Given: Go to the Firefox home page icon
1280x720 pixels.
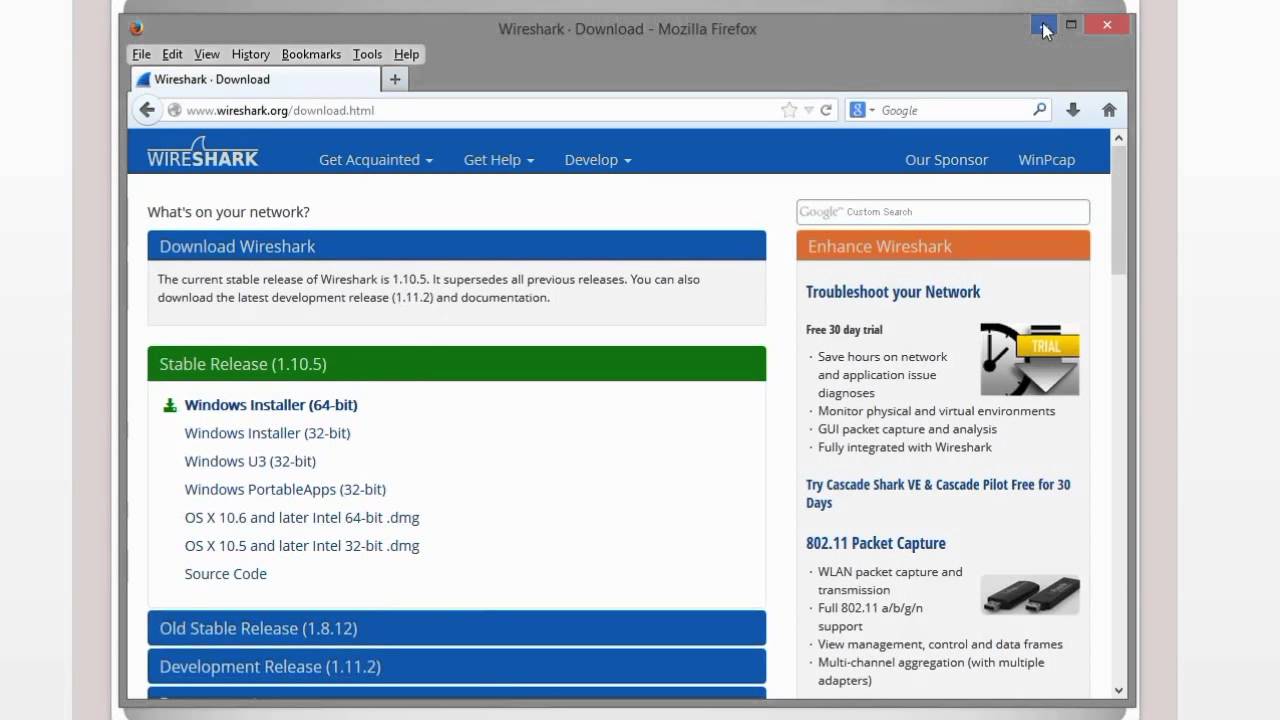Looking at the screenshot, I should [x=1109, y=110].
